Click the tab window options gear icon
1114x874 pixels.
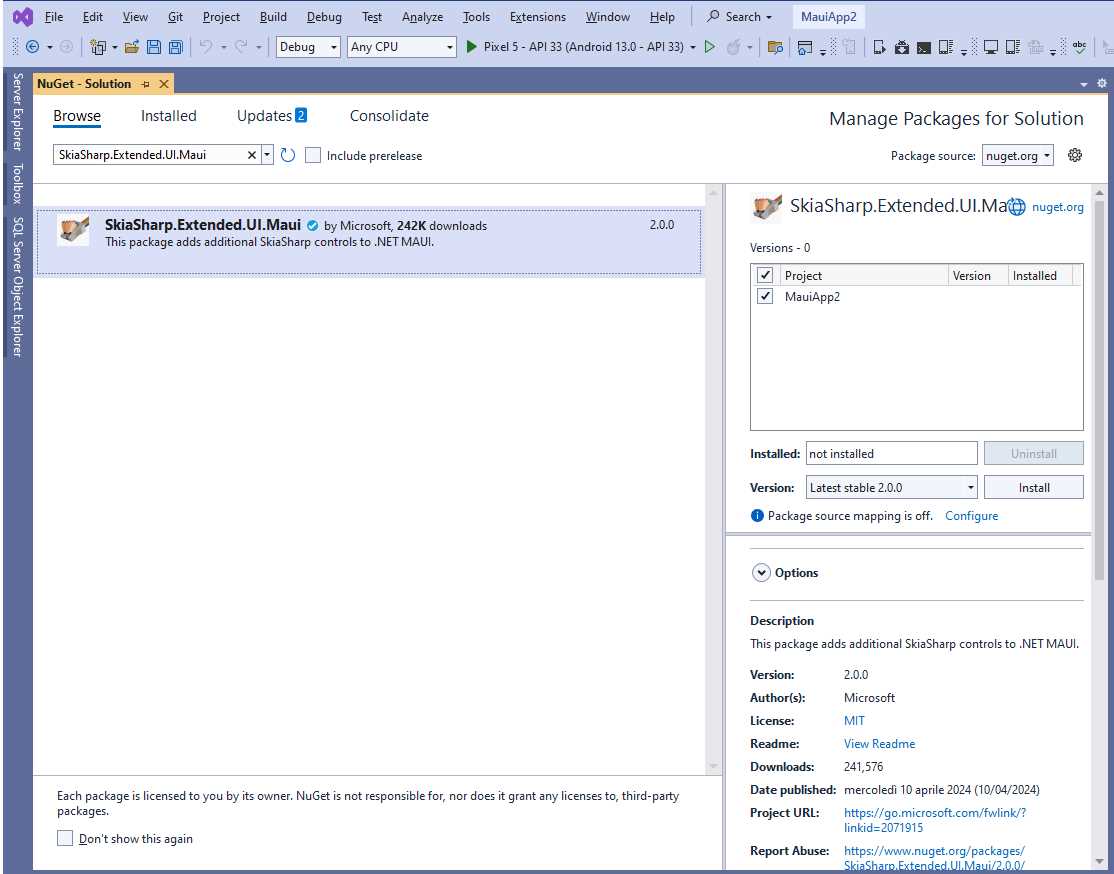tap(1101, 83)
